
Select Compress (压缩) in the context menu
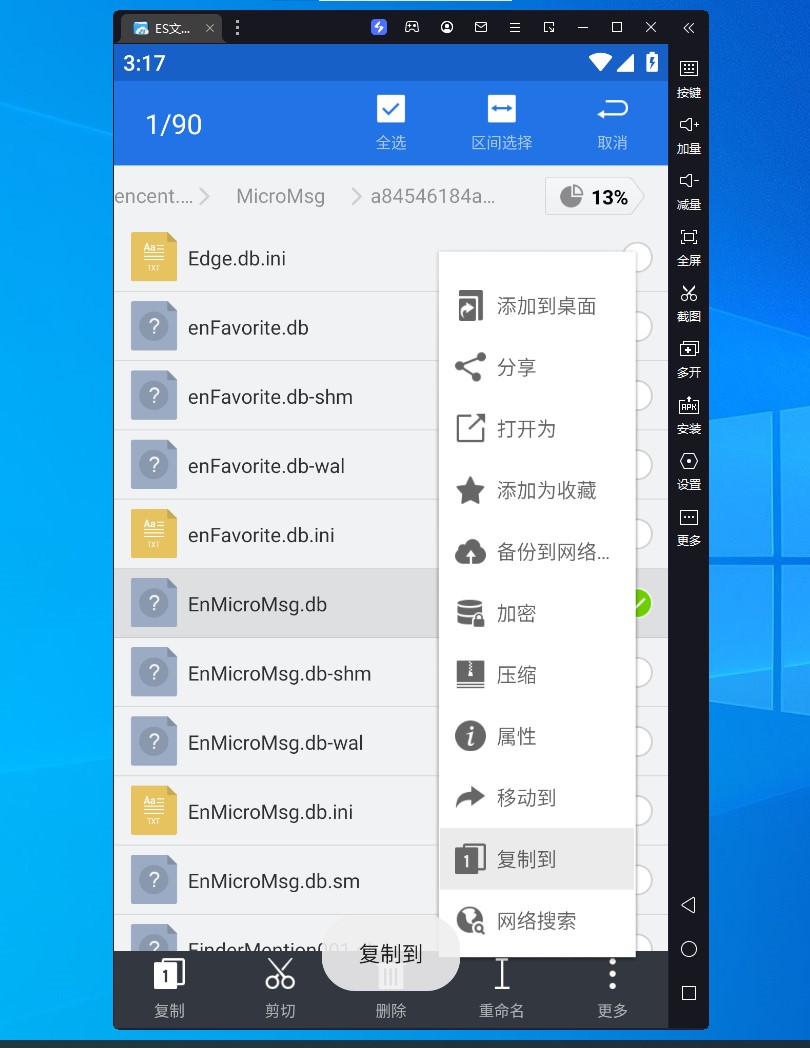[537, 675]
